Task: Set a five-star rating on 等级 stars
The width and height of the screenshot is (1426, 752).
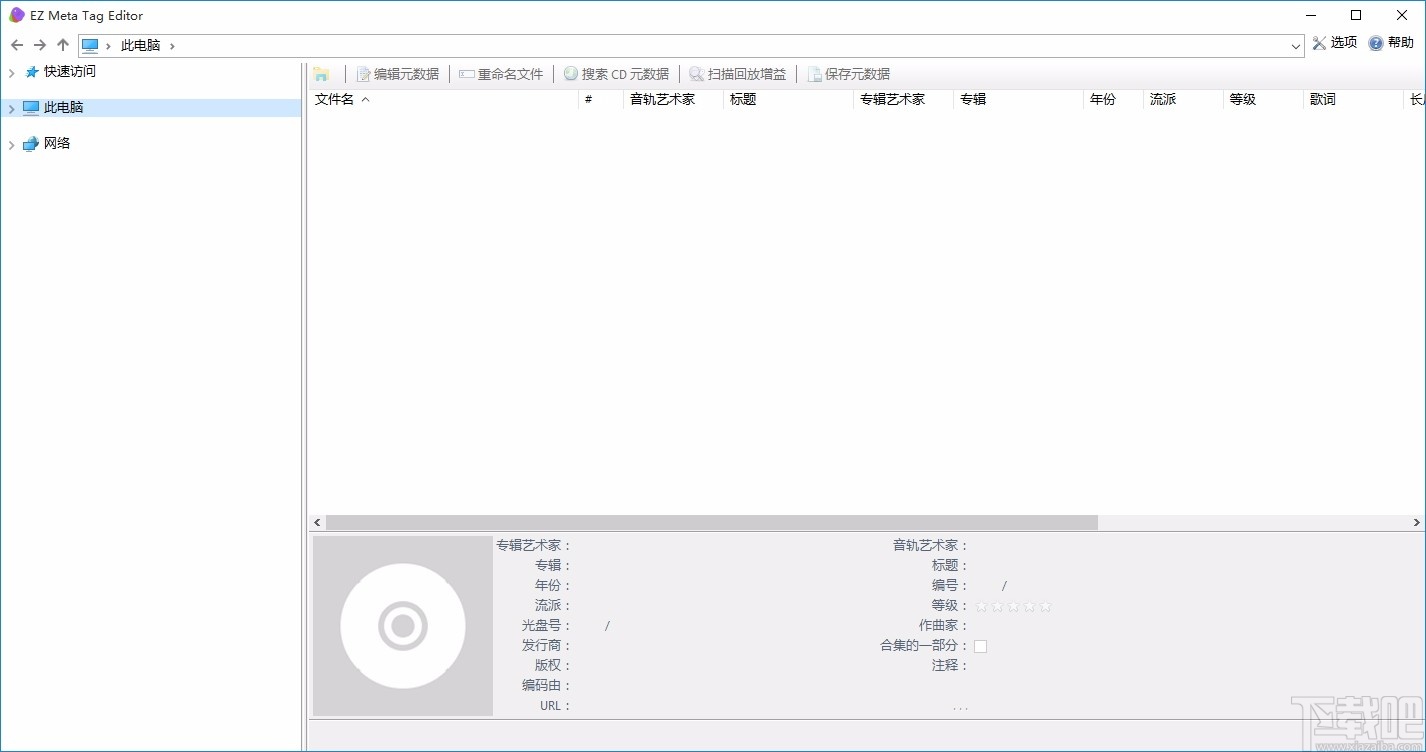Action: click(1045, 606)
